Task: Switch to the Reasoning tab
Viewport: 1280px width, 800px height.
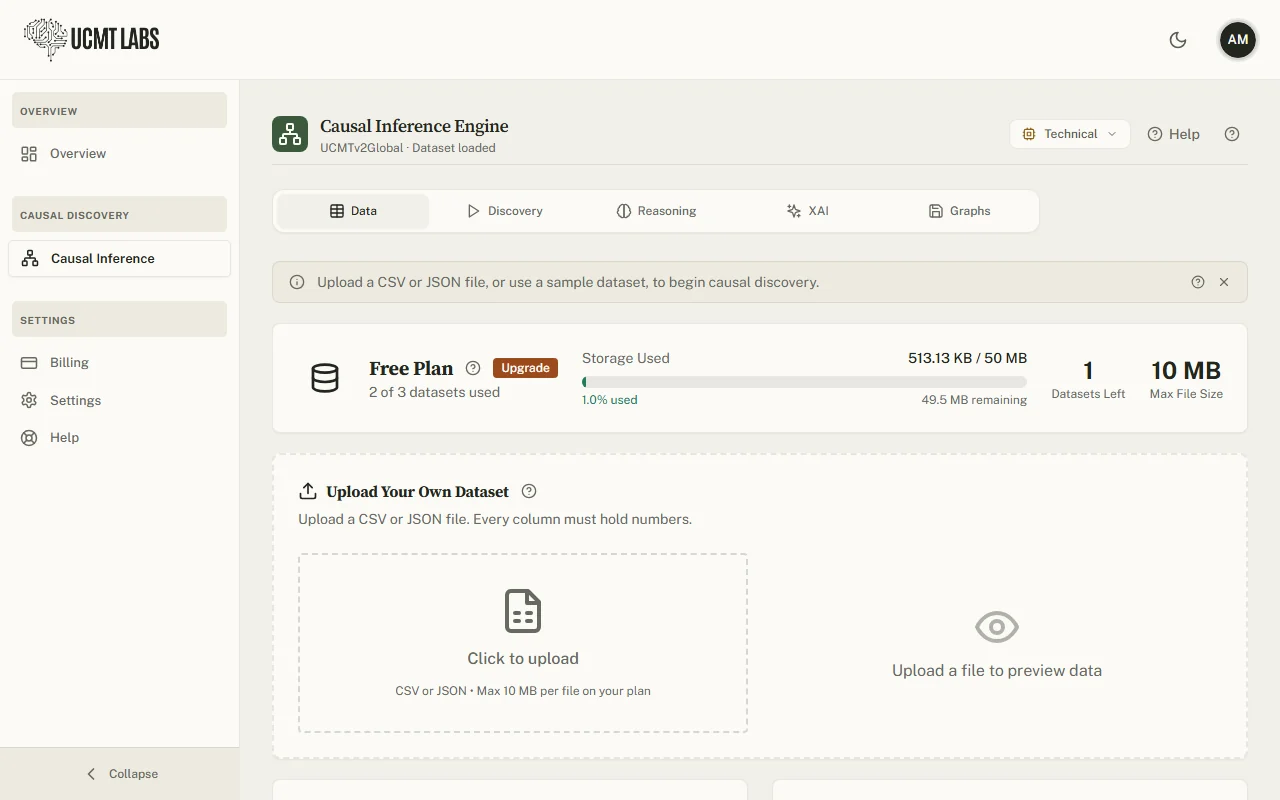Action: click(x=656, y=211)
